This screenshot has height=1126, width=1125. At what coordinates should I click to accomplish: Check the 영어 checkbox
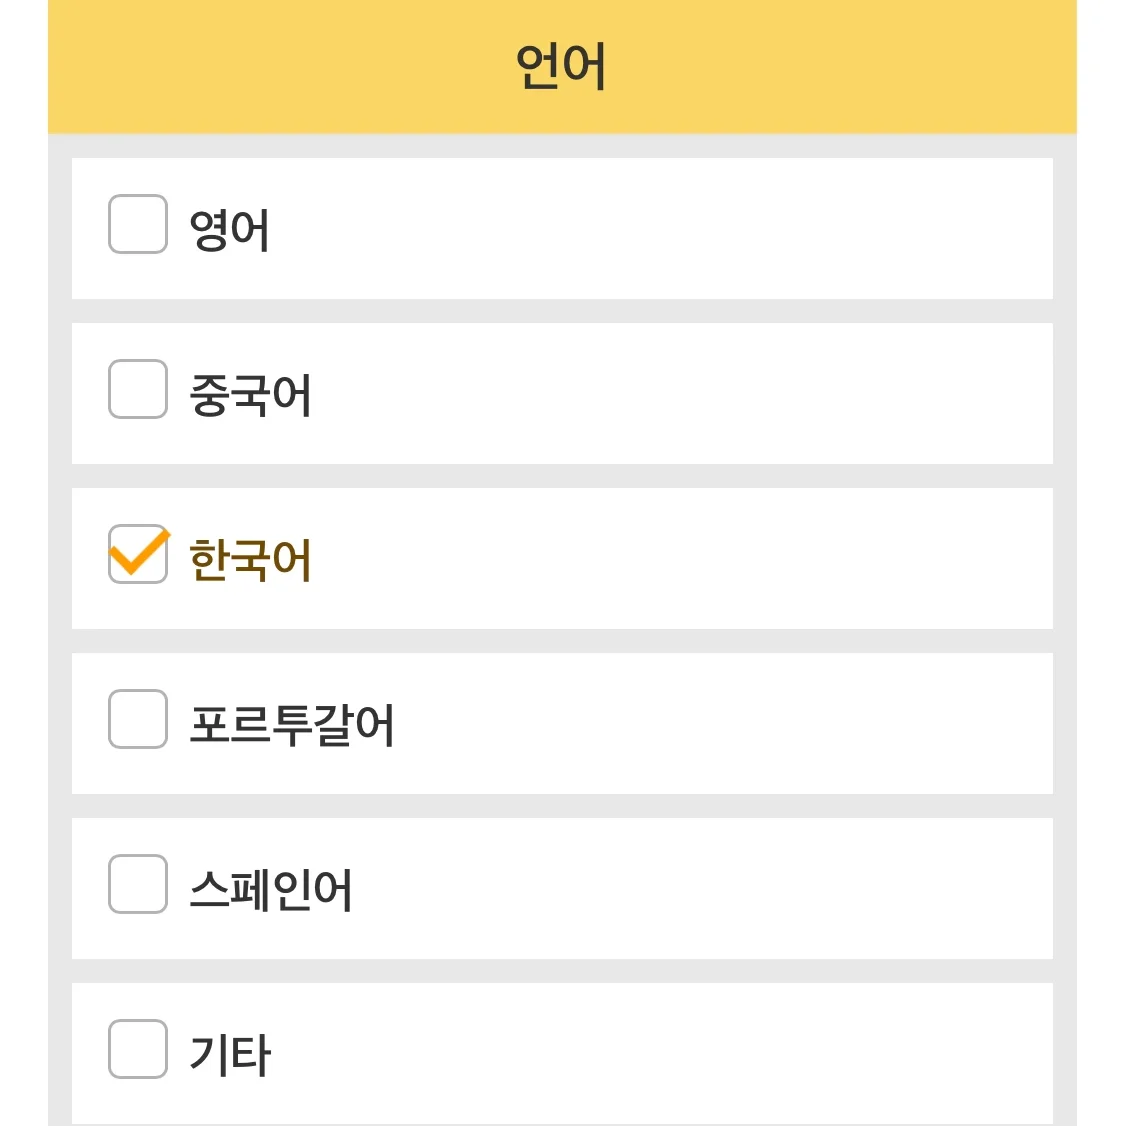click(138, 224)
